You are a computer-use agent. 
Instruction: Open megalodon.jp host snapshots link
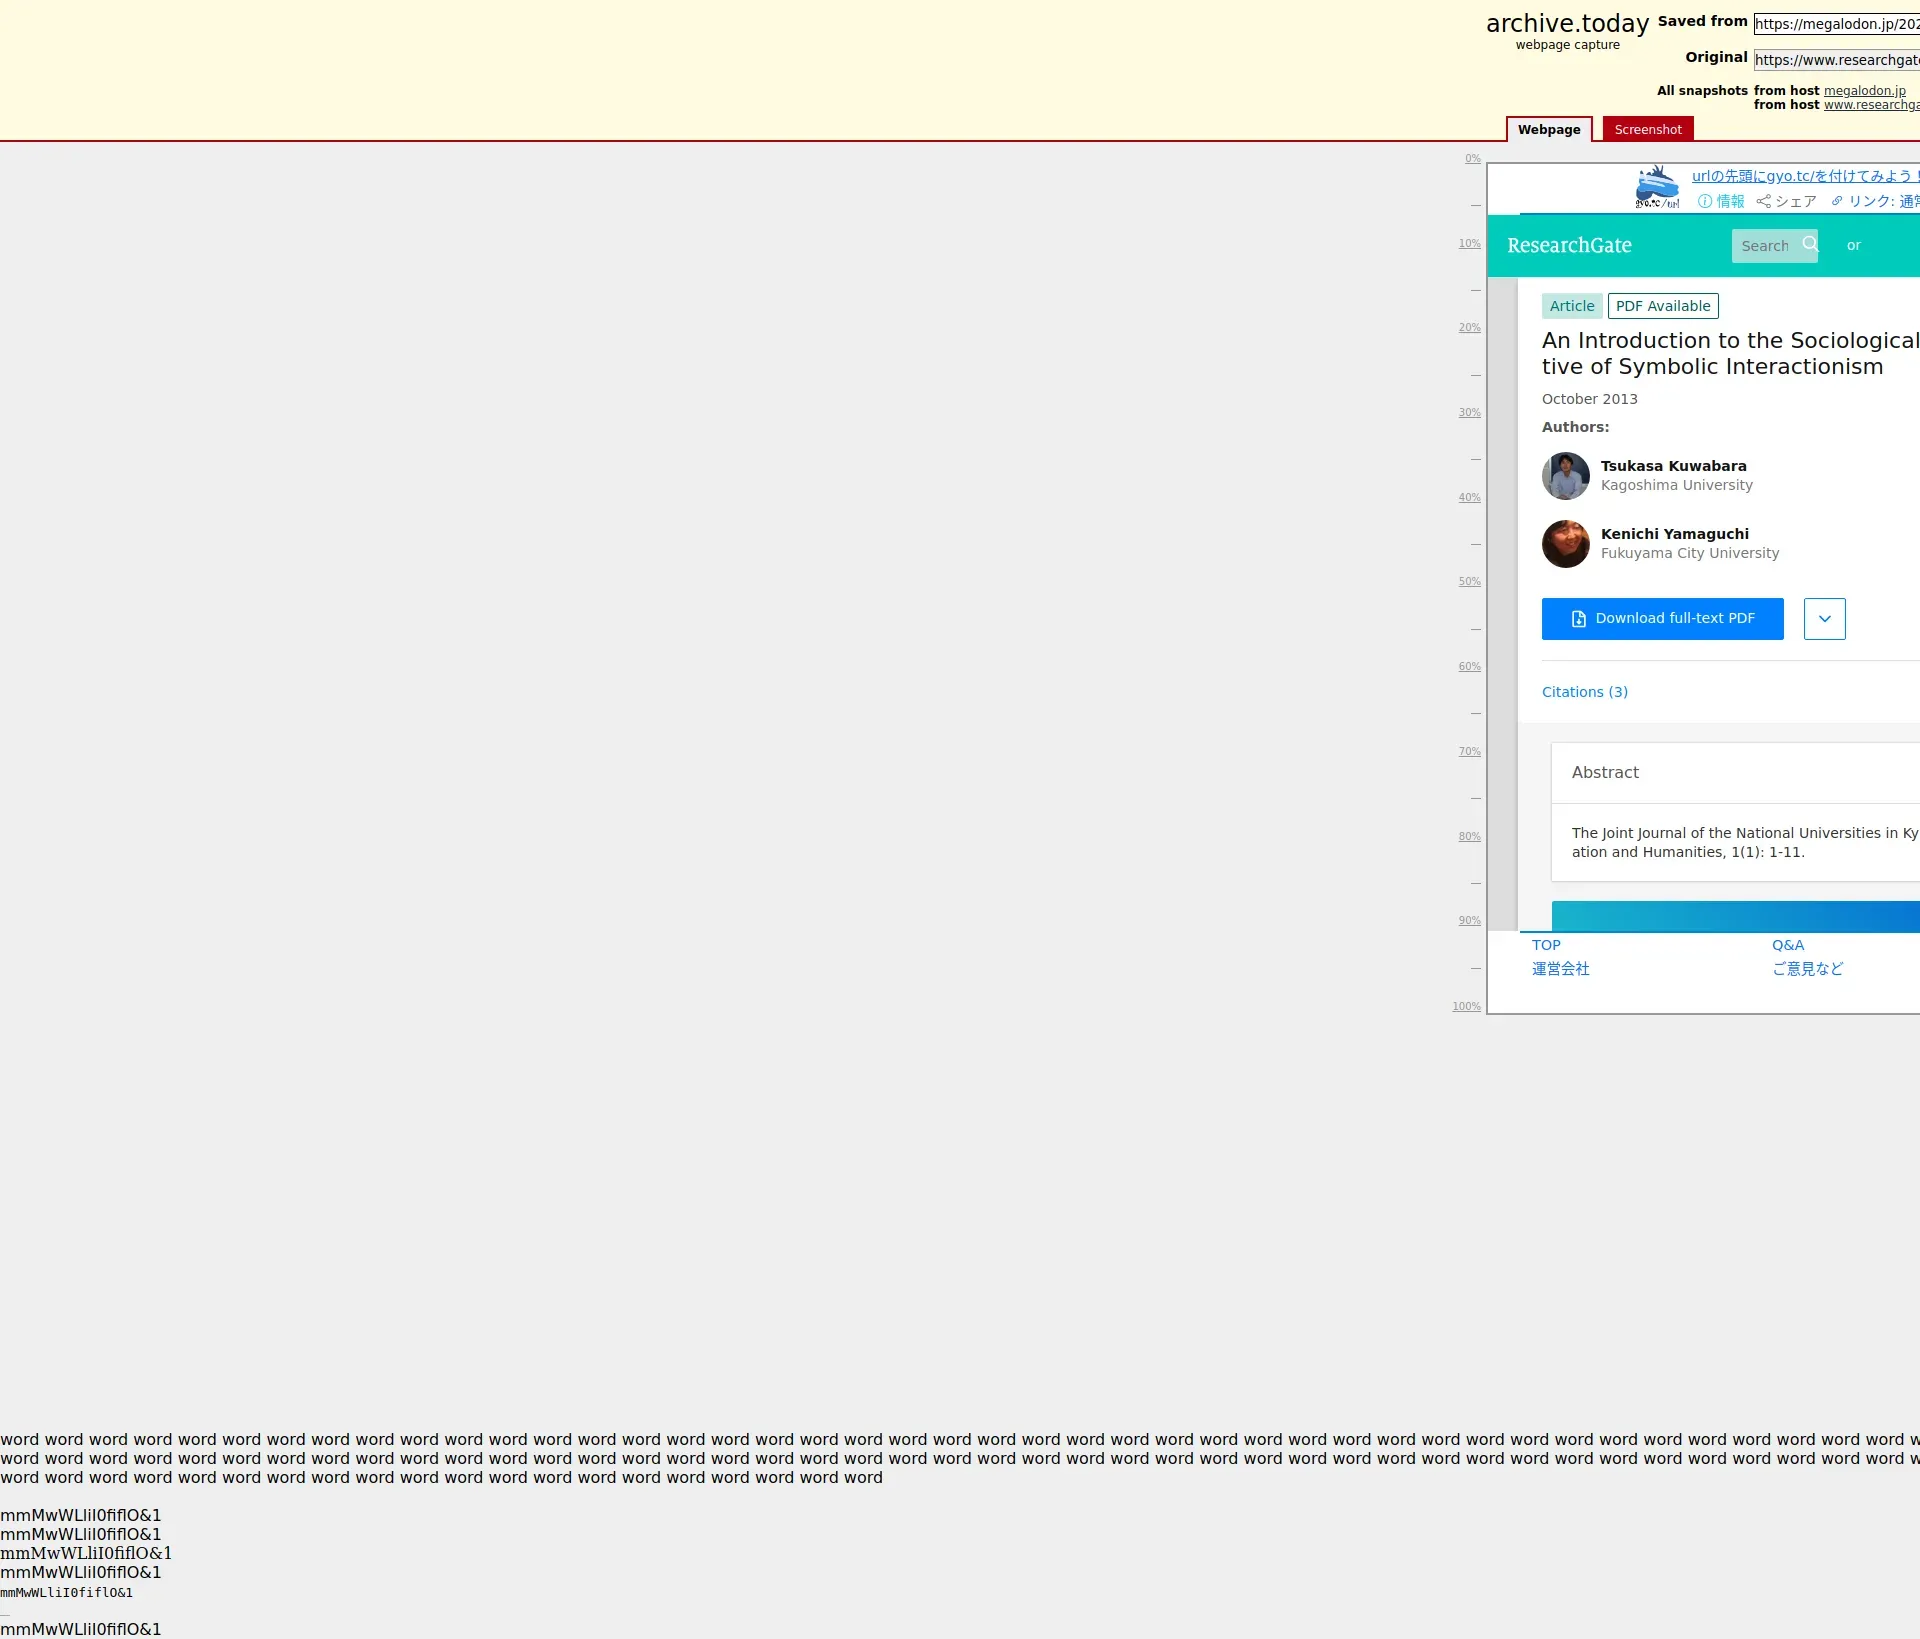point(1864,91)
